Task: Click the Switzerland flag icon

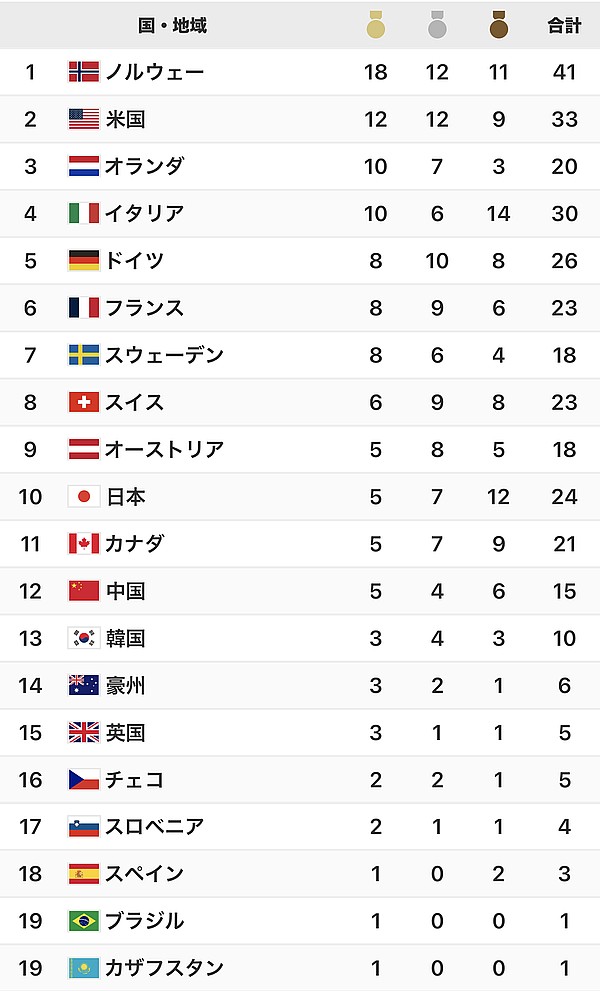Action: pos(84,402)
